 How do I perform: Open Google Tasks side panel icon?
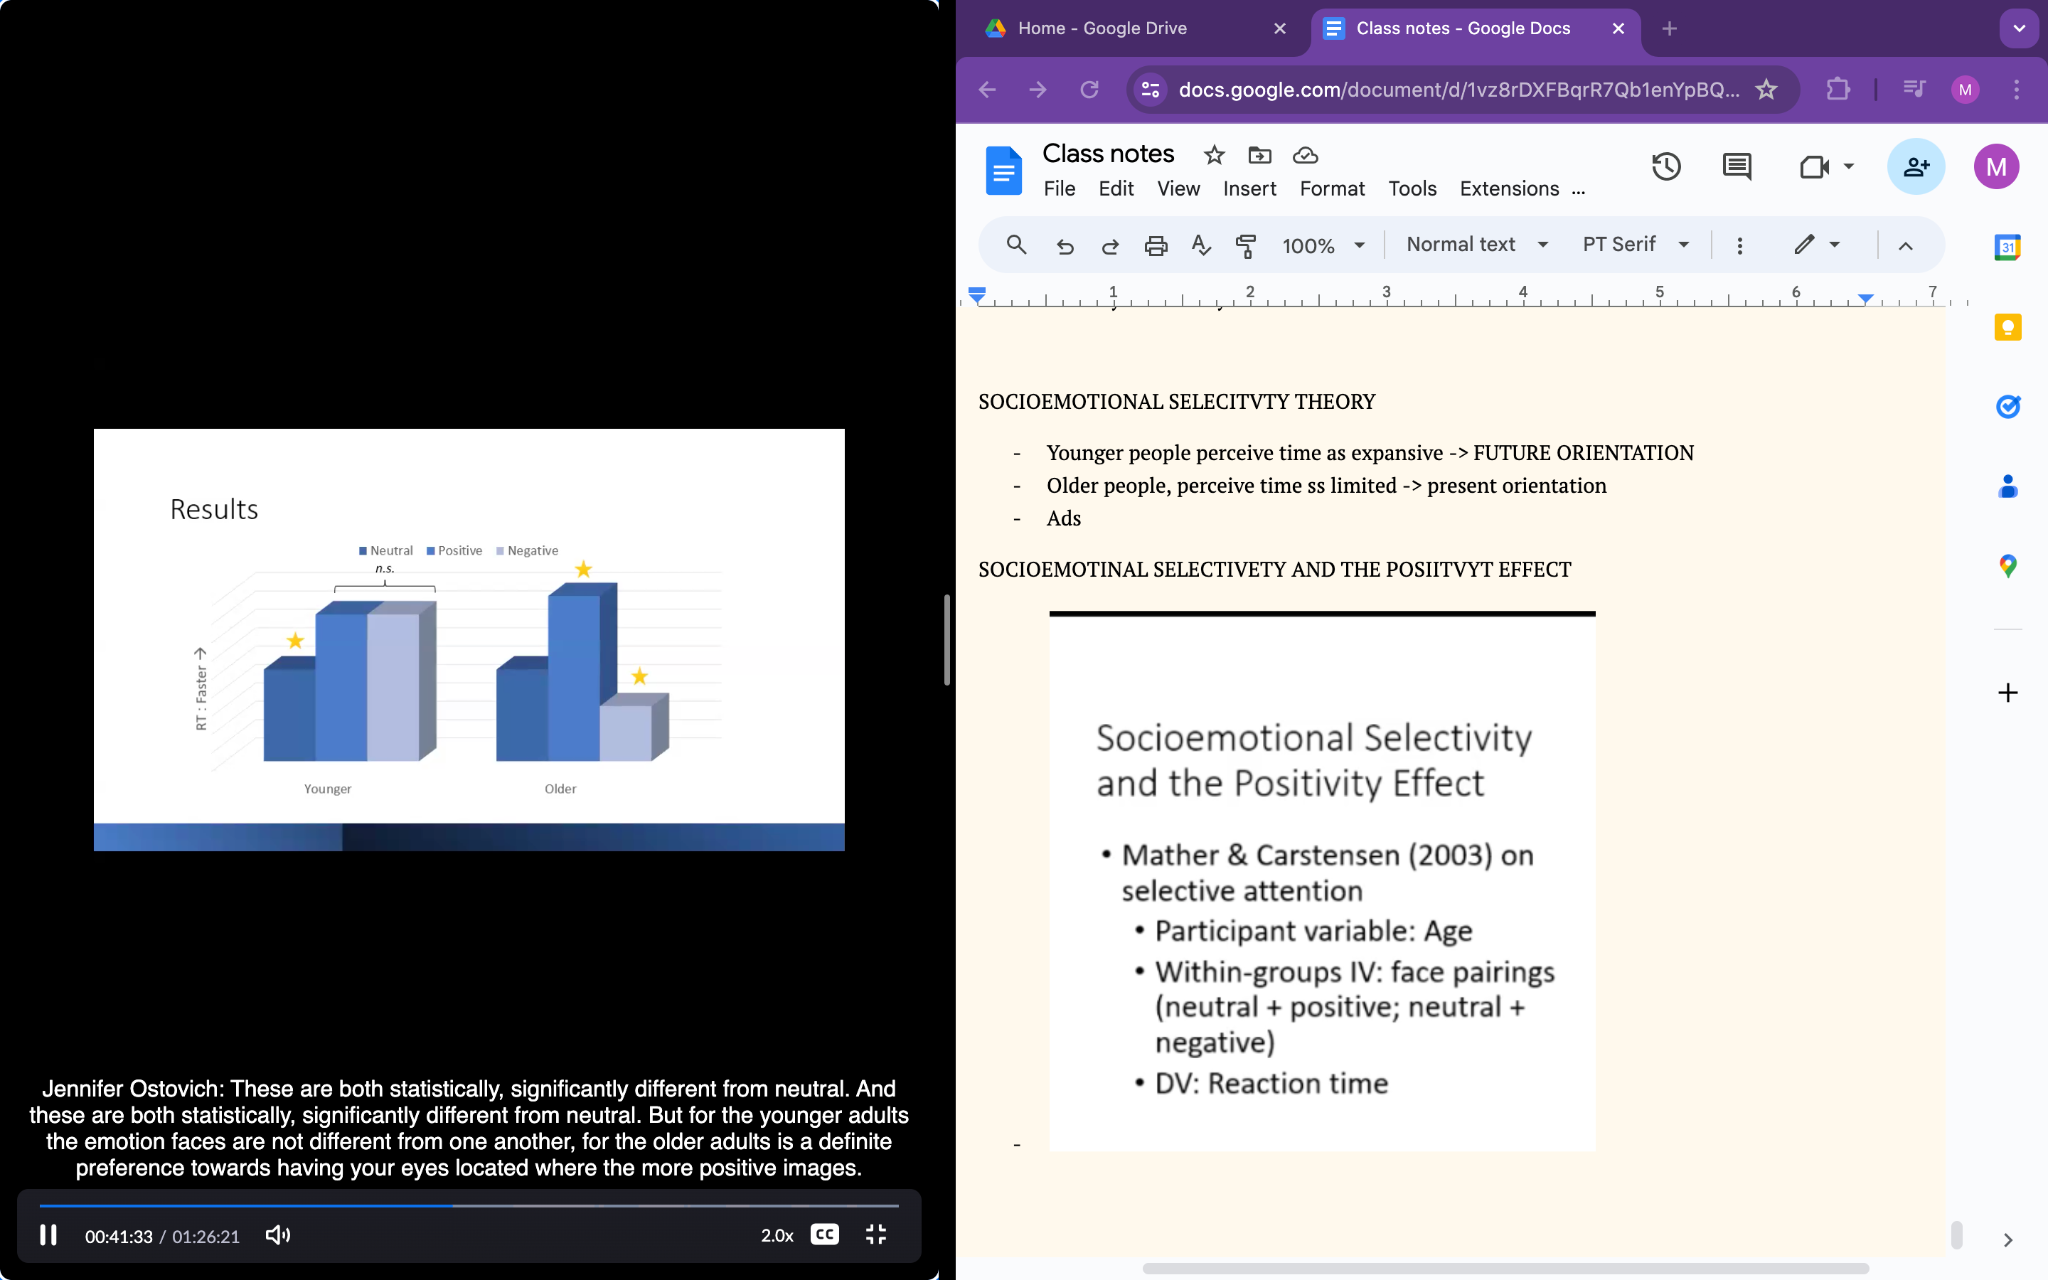2007,406
